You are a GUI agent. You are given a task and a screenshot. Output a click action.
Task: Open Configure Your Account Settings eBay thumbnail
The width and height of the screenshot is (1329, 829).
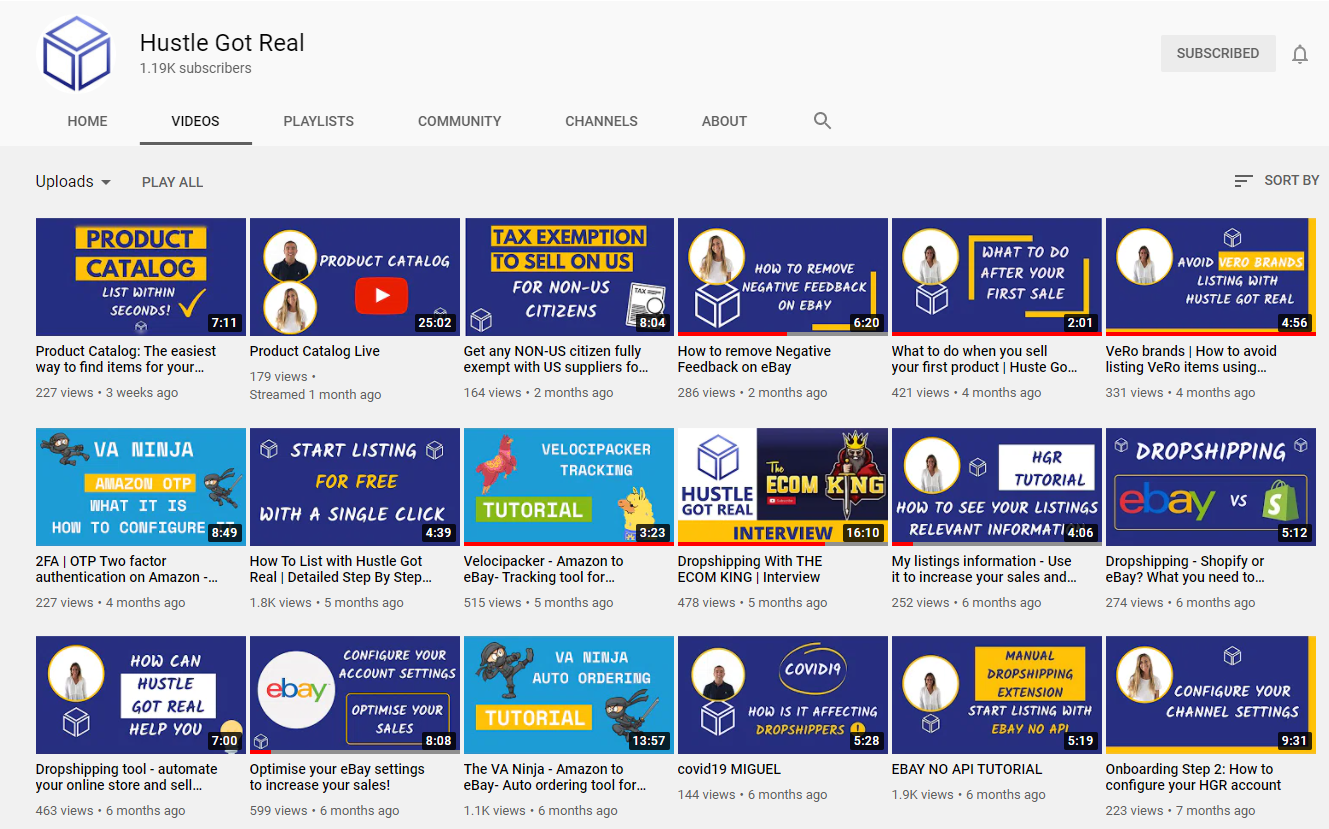tap(355, 695)
